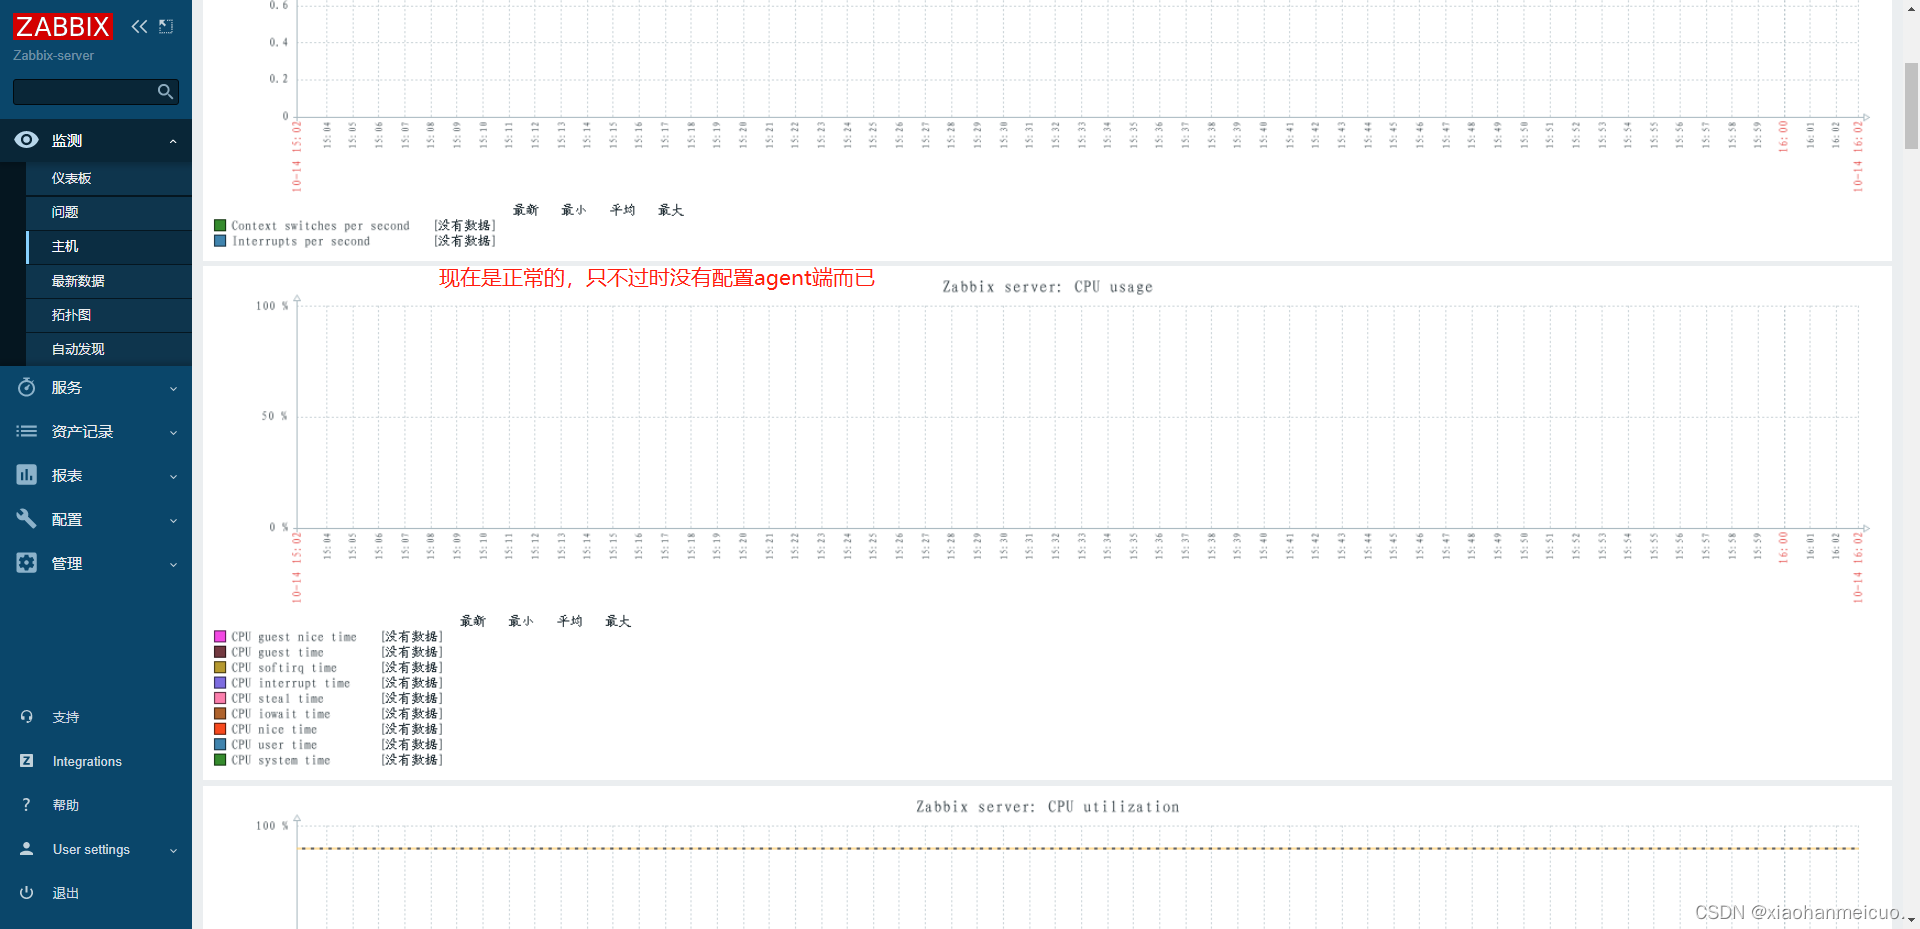Click the CPU guest time swatch
The image size is (1920, 929).
click(220, 651)
